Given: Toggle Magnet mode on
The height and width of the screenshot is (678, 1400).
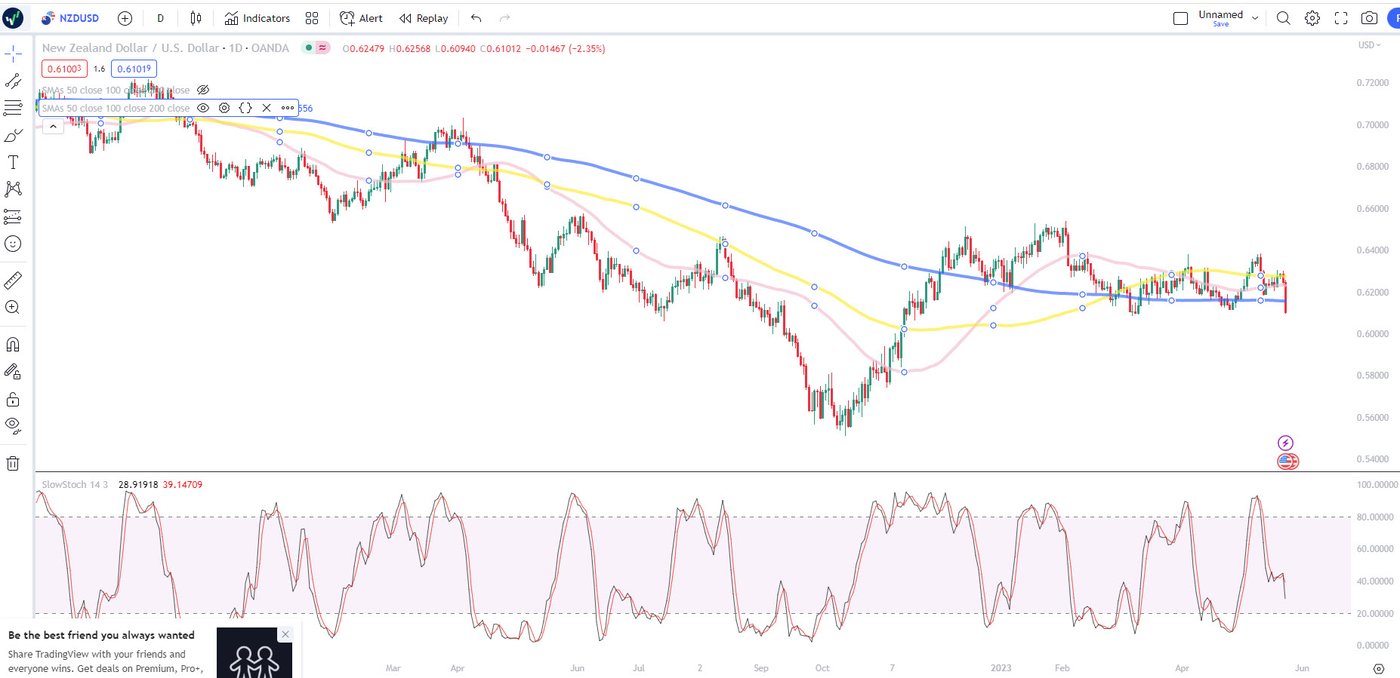Looking at the screenshot, I should [x=13, y=345].
